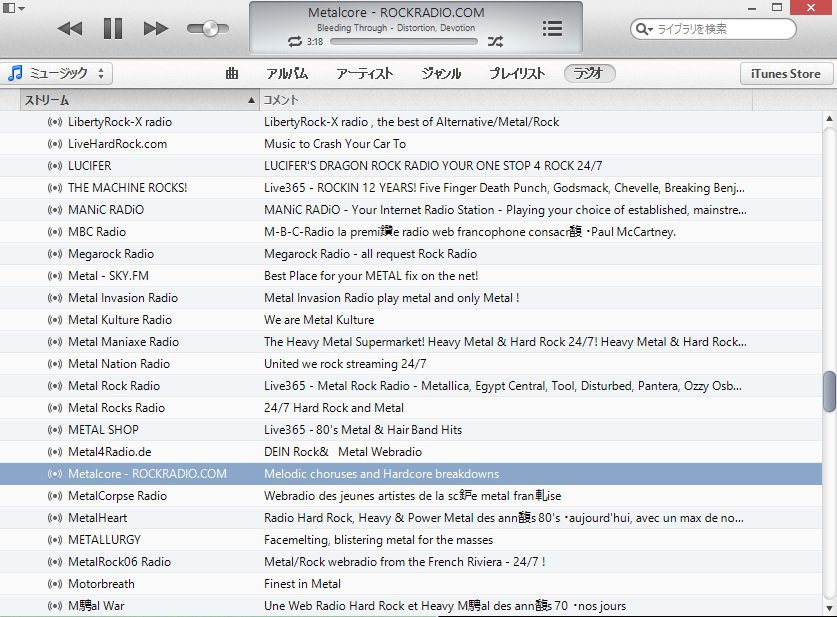Open the ミュージック library dropdown

coord(58,73)
